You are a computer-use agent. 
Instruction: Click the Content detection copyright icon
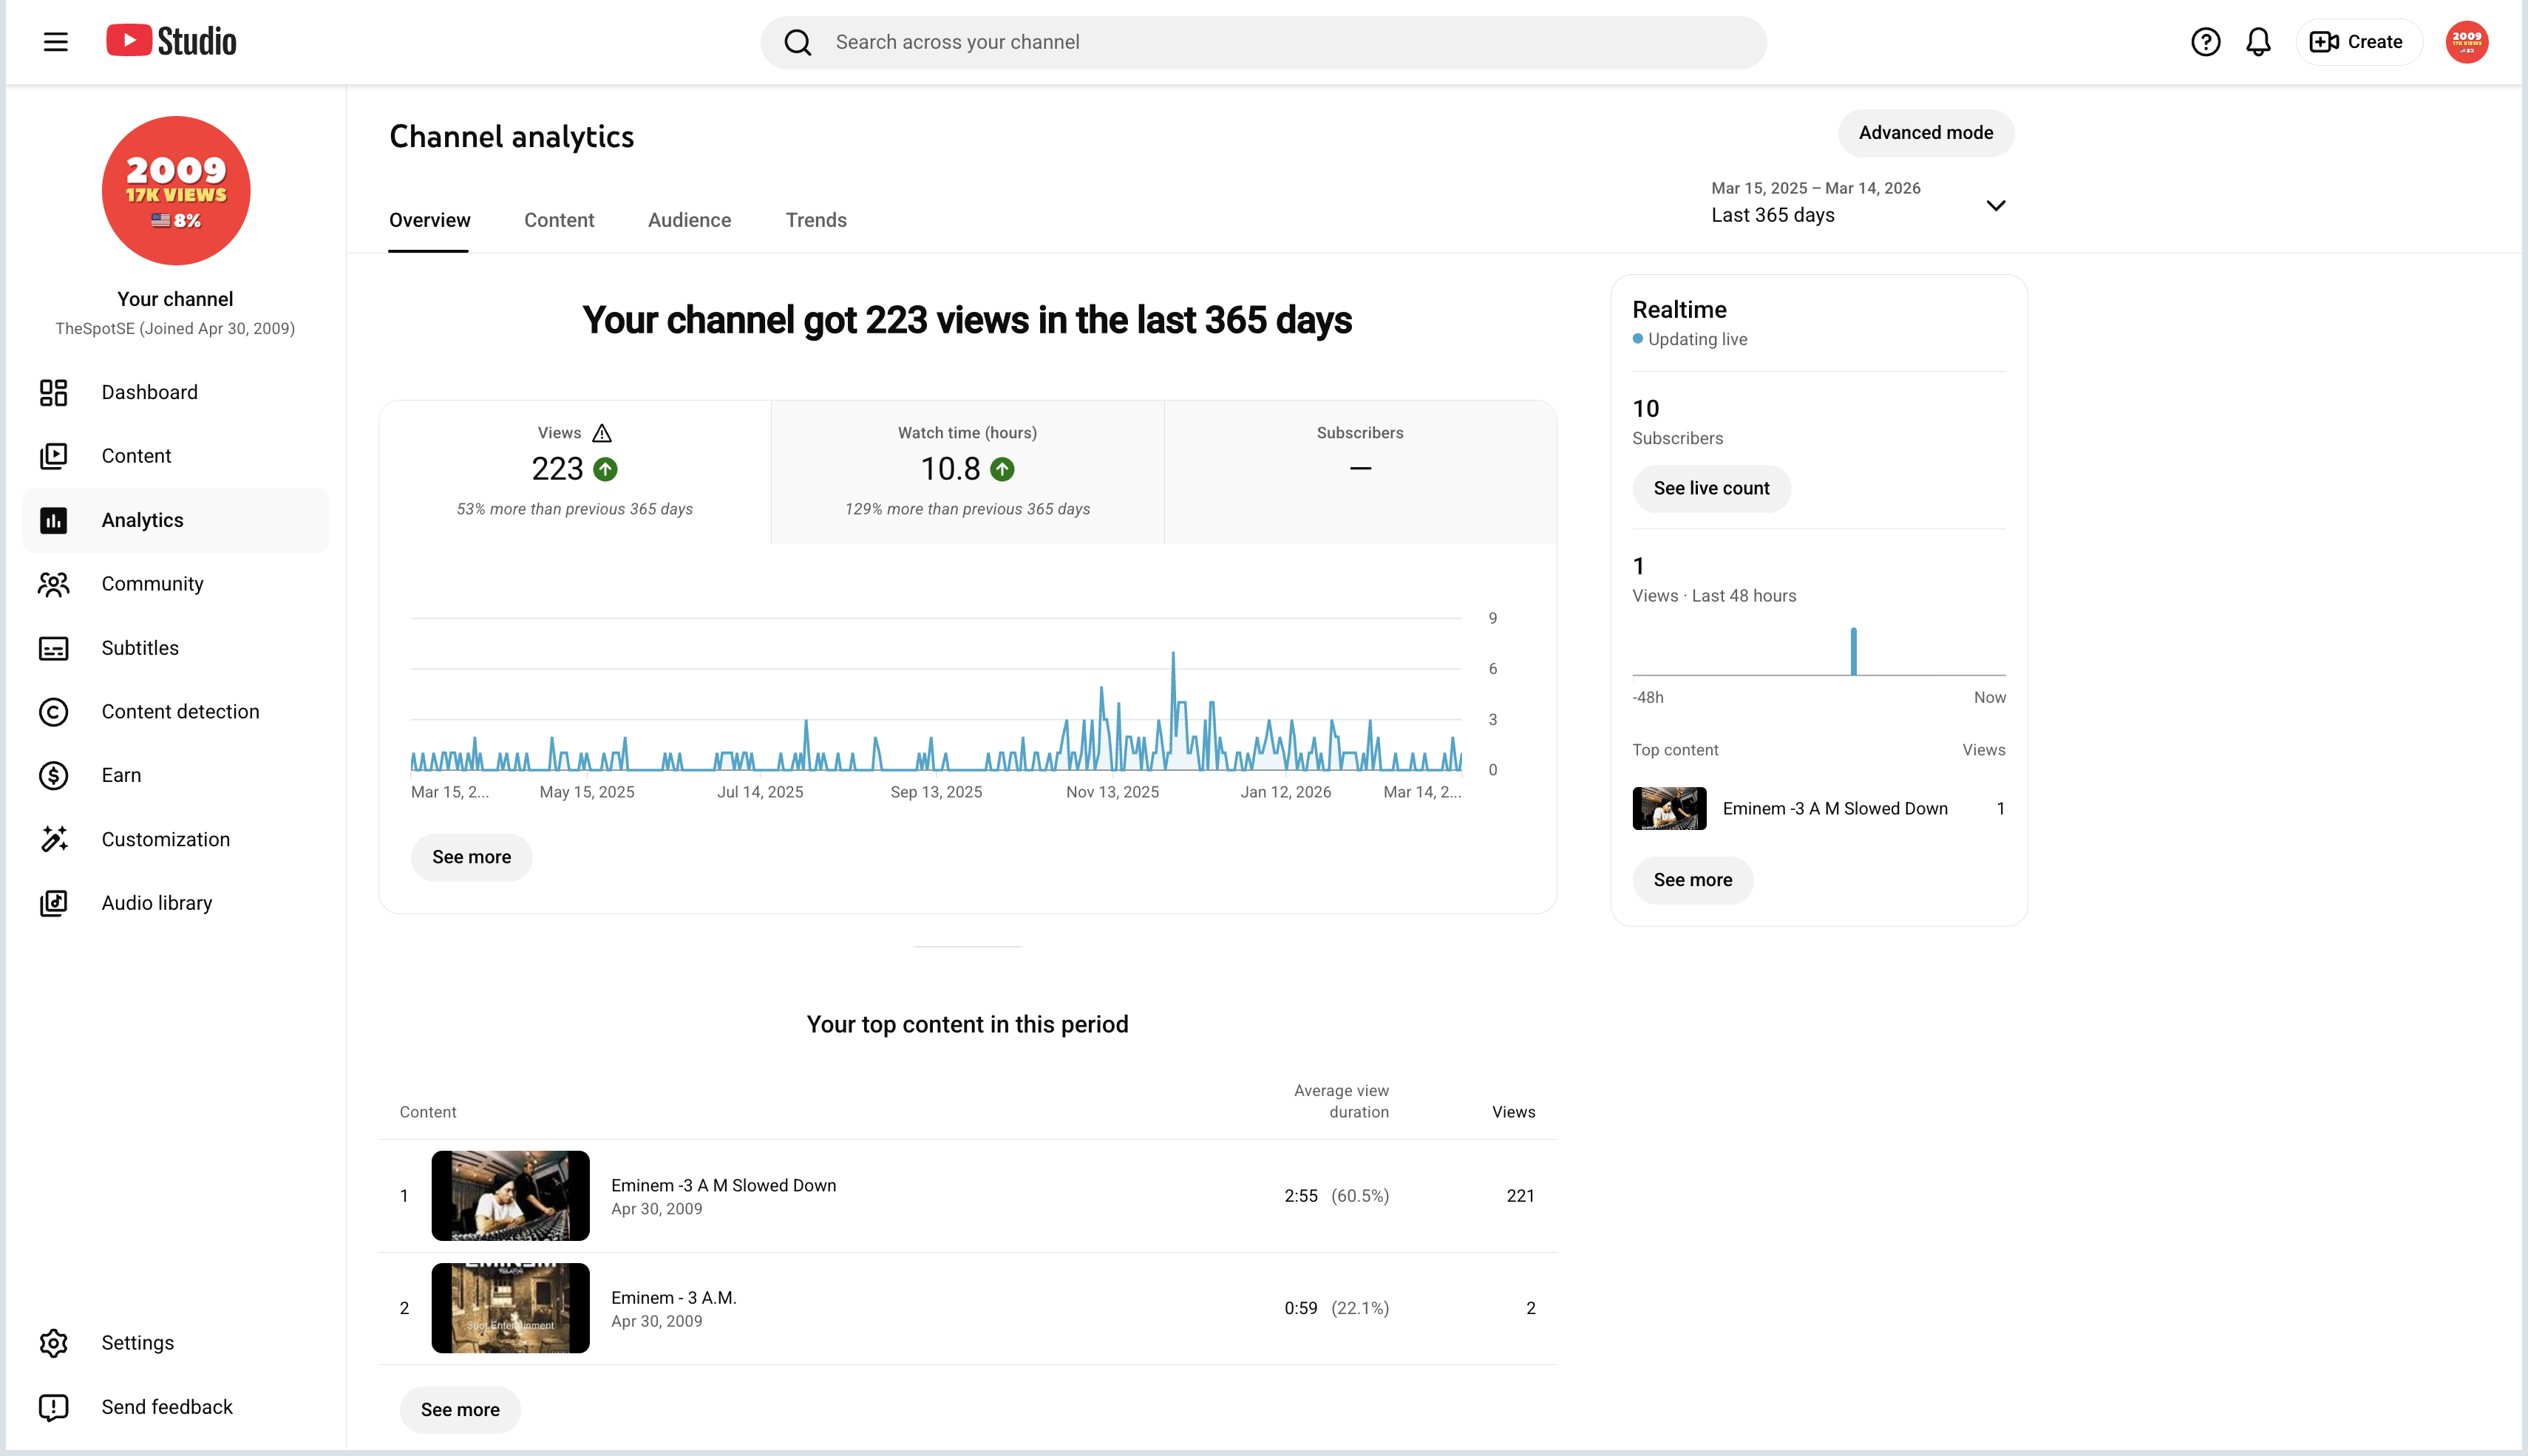(x=53, y=712)
